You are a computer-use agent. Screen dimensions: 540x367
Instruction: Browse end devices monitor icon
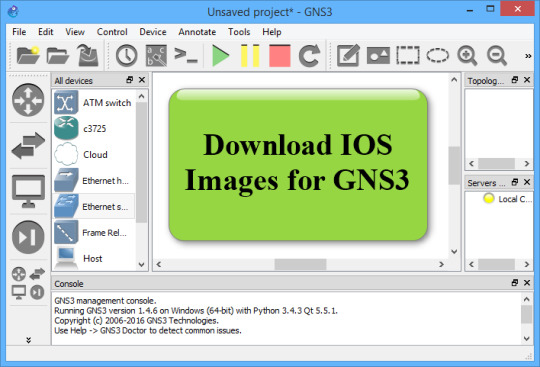click(x=28, y=191)
